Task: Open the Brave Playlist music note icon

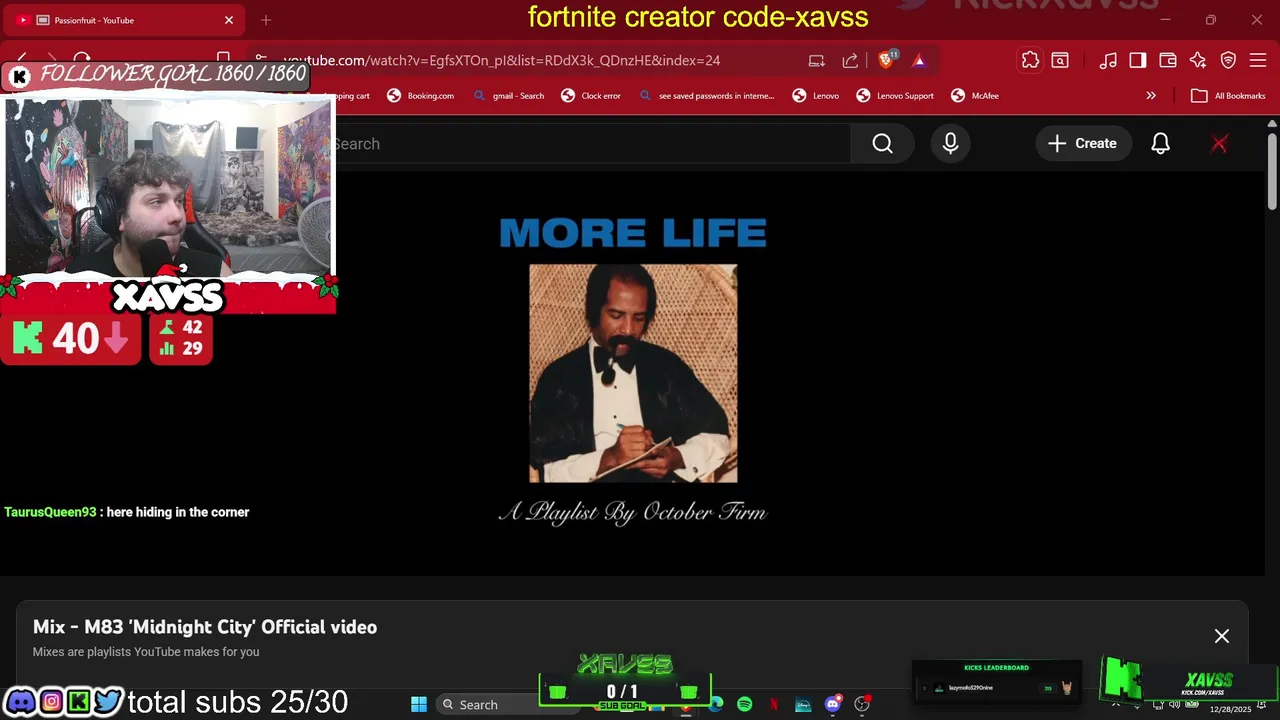Action: (x=1108, y=60)
